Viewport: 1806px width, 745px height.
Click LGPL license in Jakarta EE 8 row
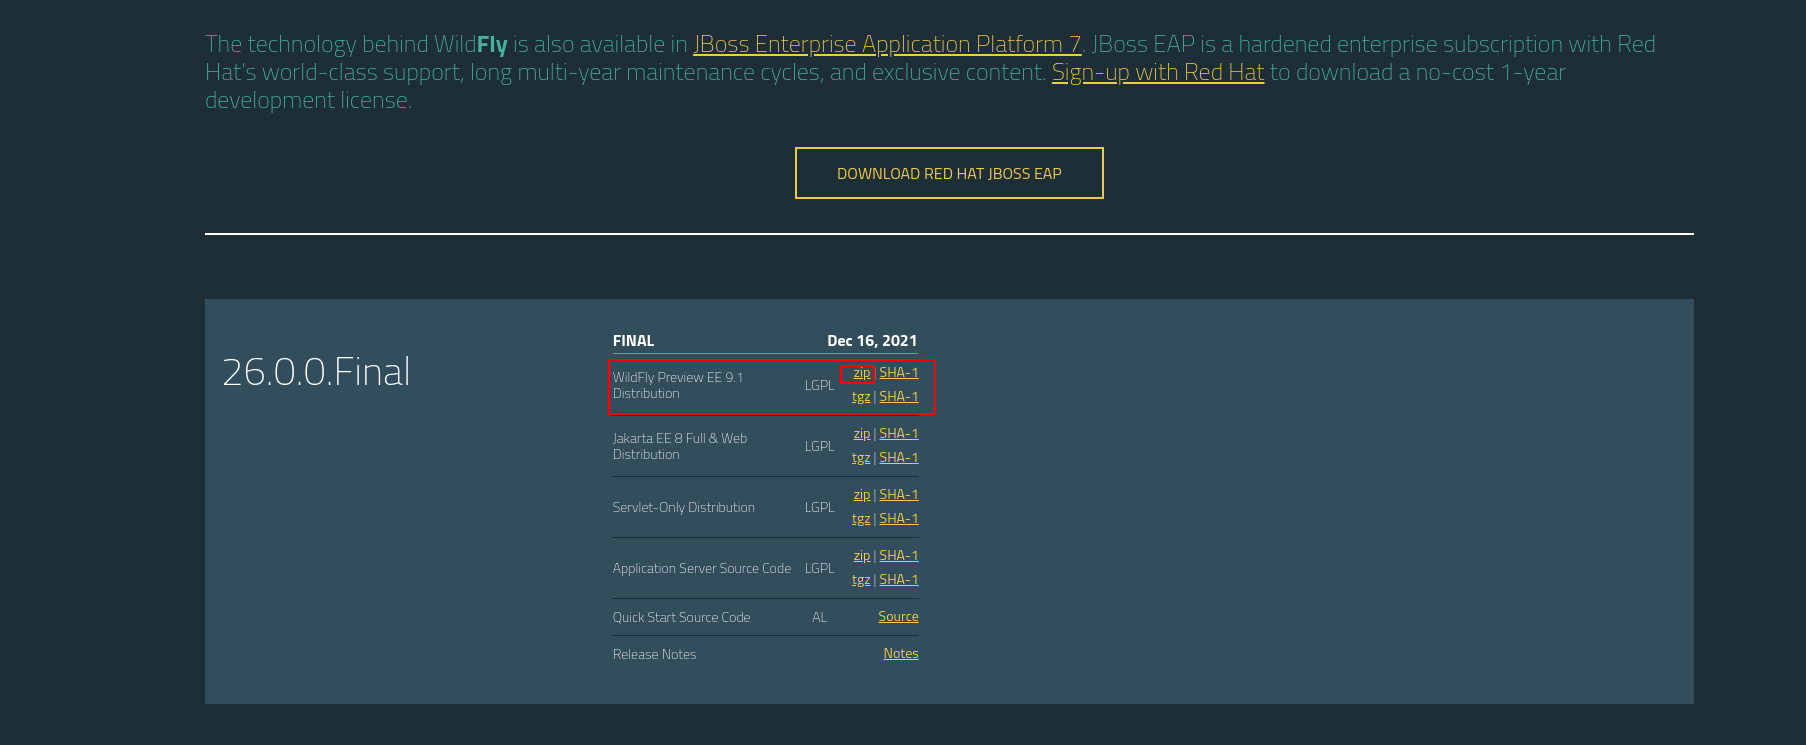point(819,447)
